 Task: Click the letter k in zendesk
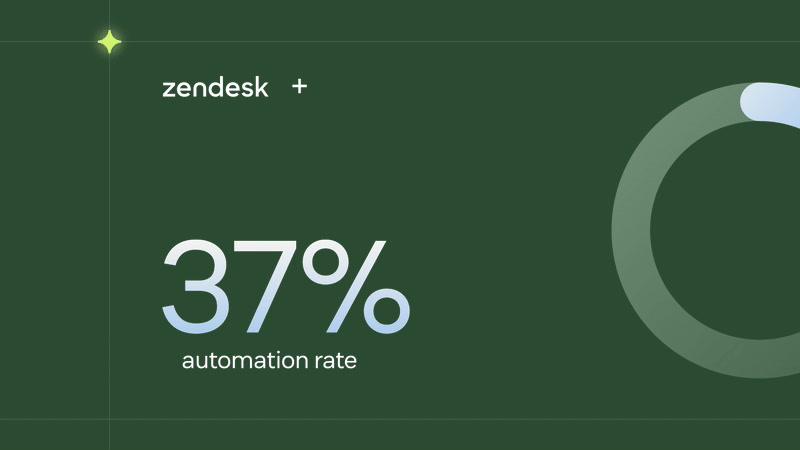coord(262,88)
